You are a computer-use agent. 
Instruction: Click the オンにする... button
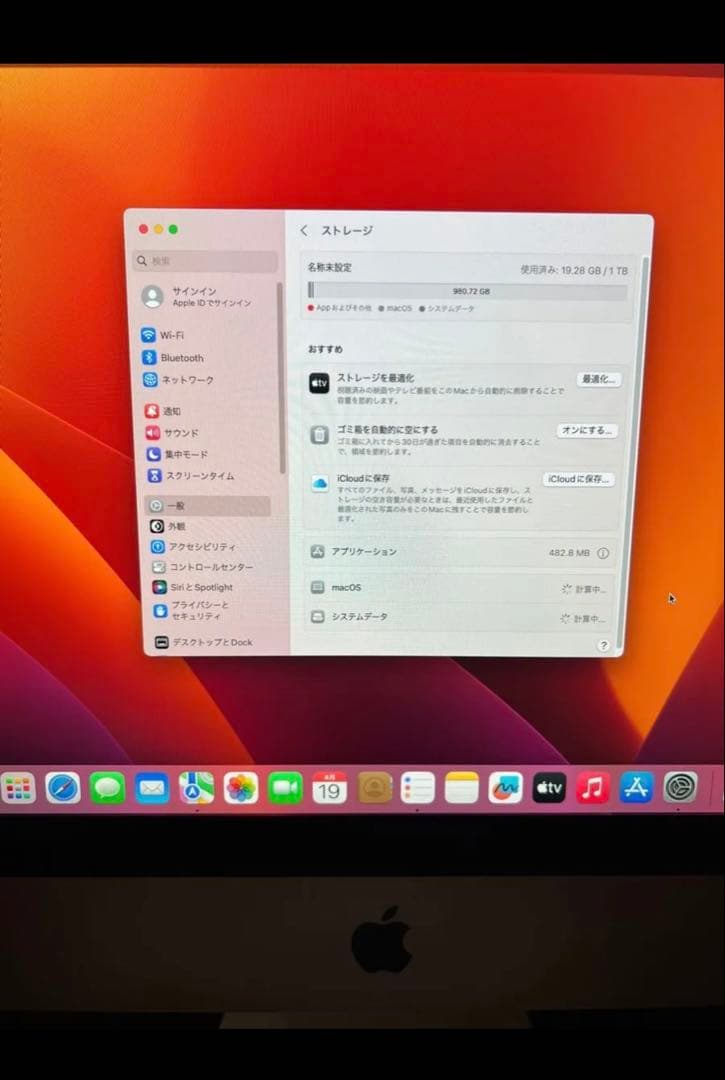coord(587,430)
